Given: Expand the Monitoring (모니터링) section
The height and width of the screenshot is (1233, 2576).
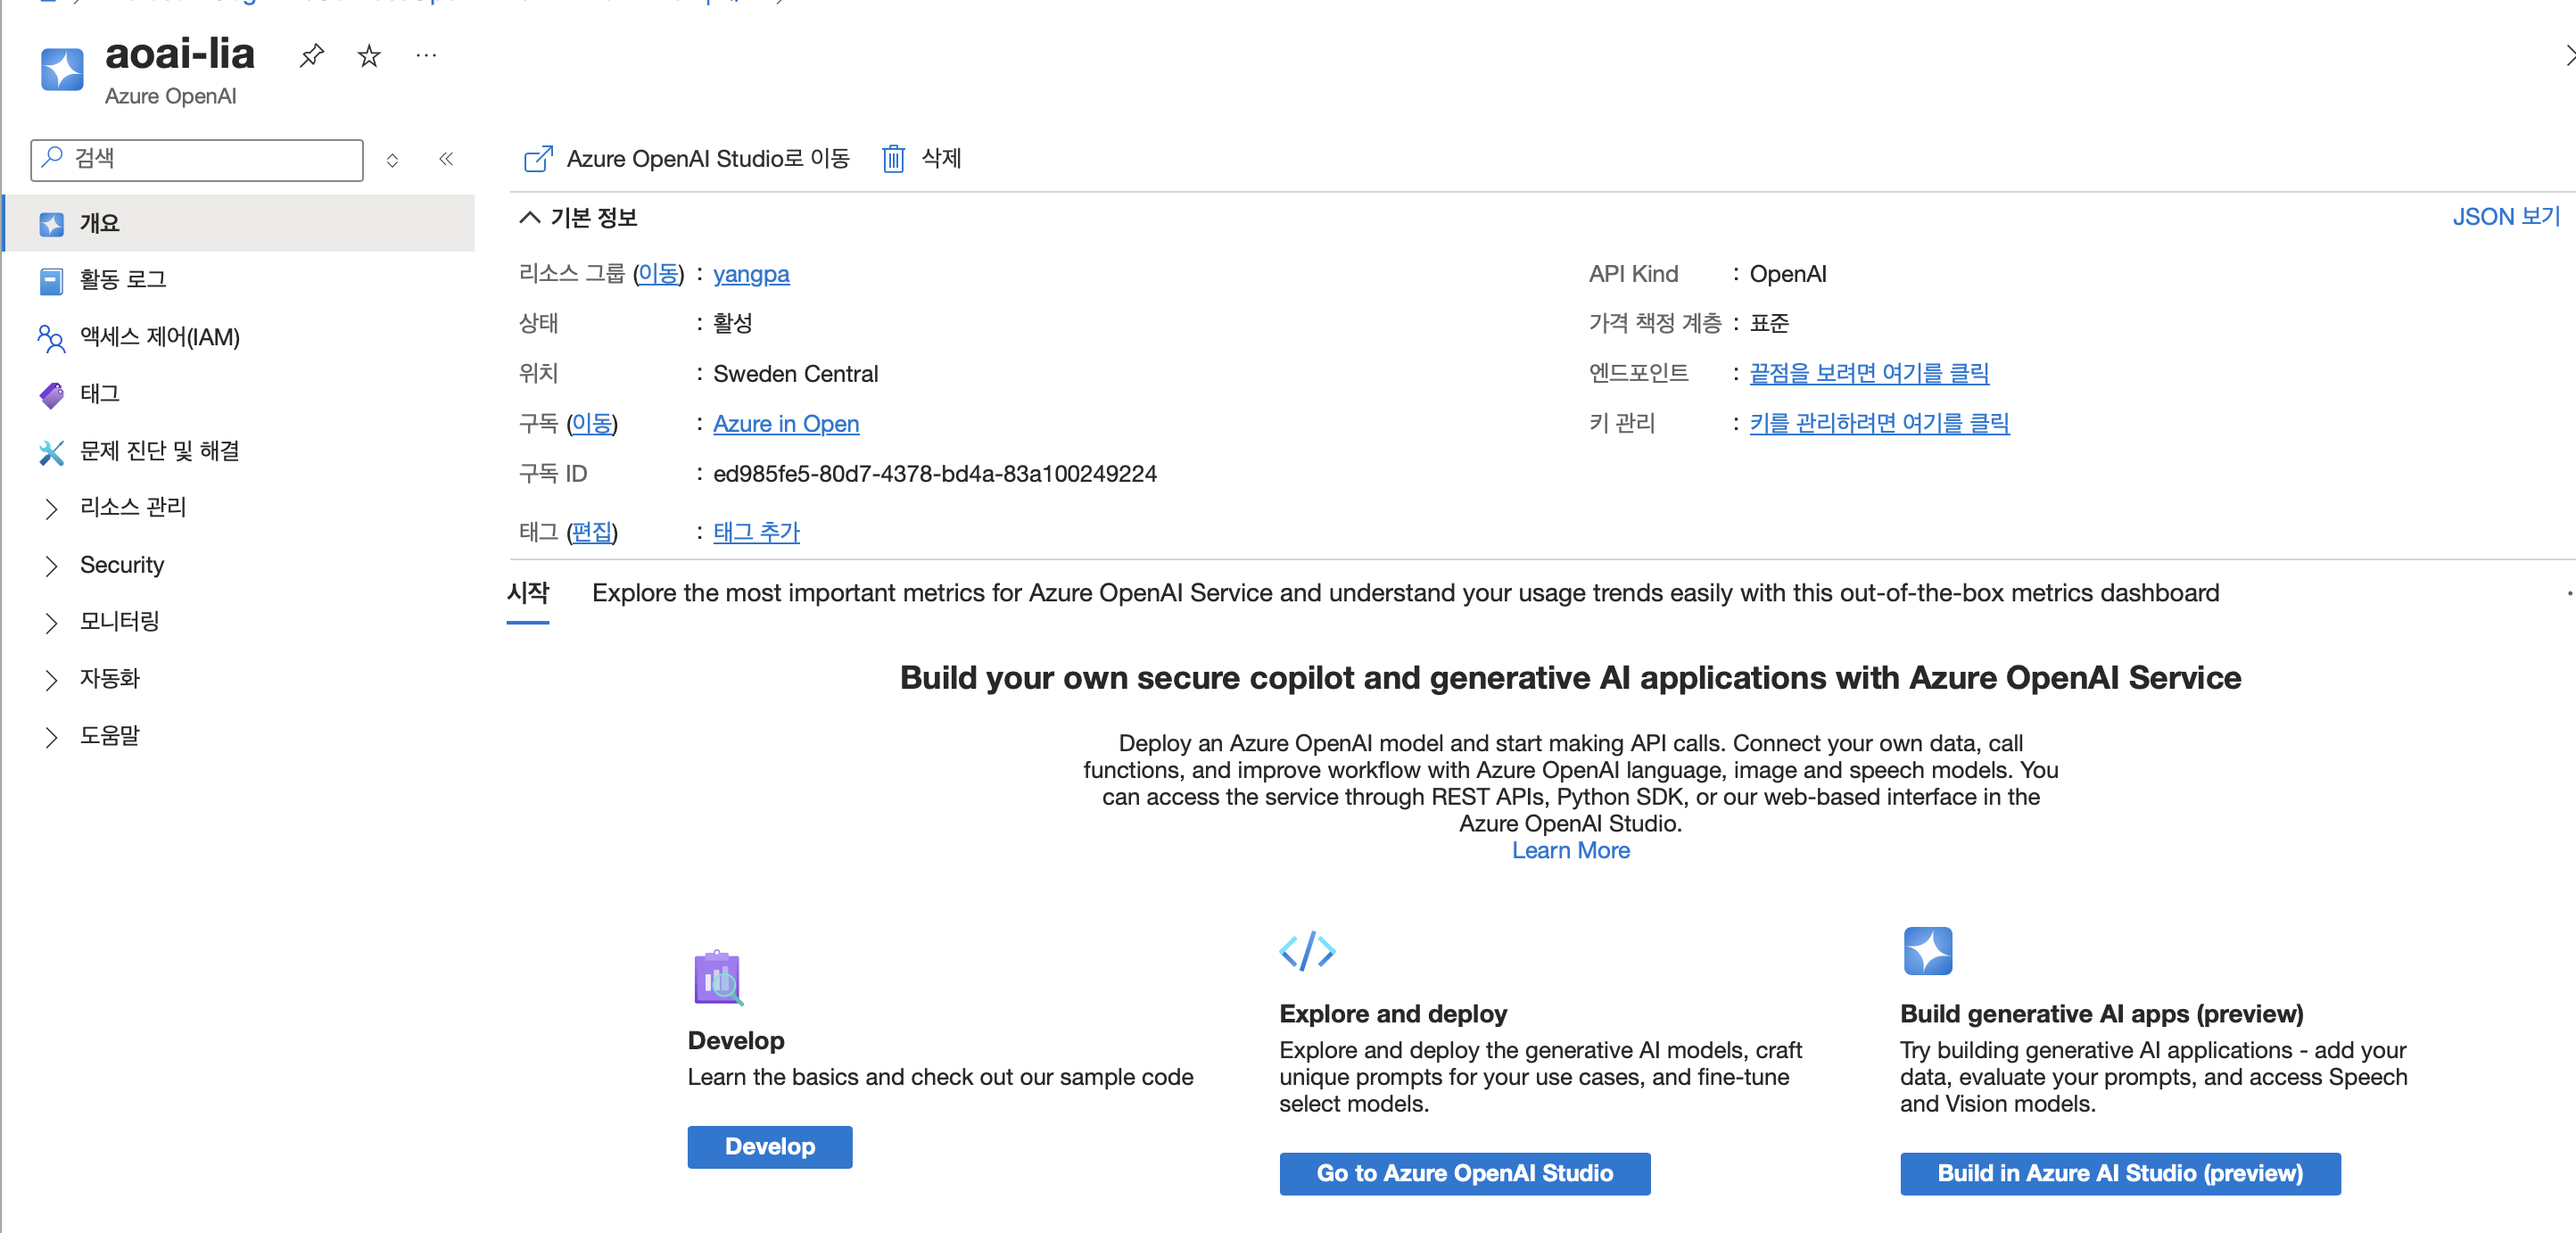Looking at the screenshot, I should pyautogui.click(x=119, y=622).
